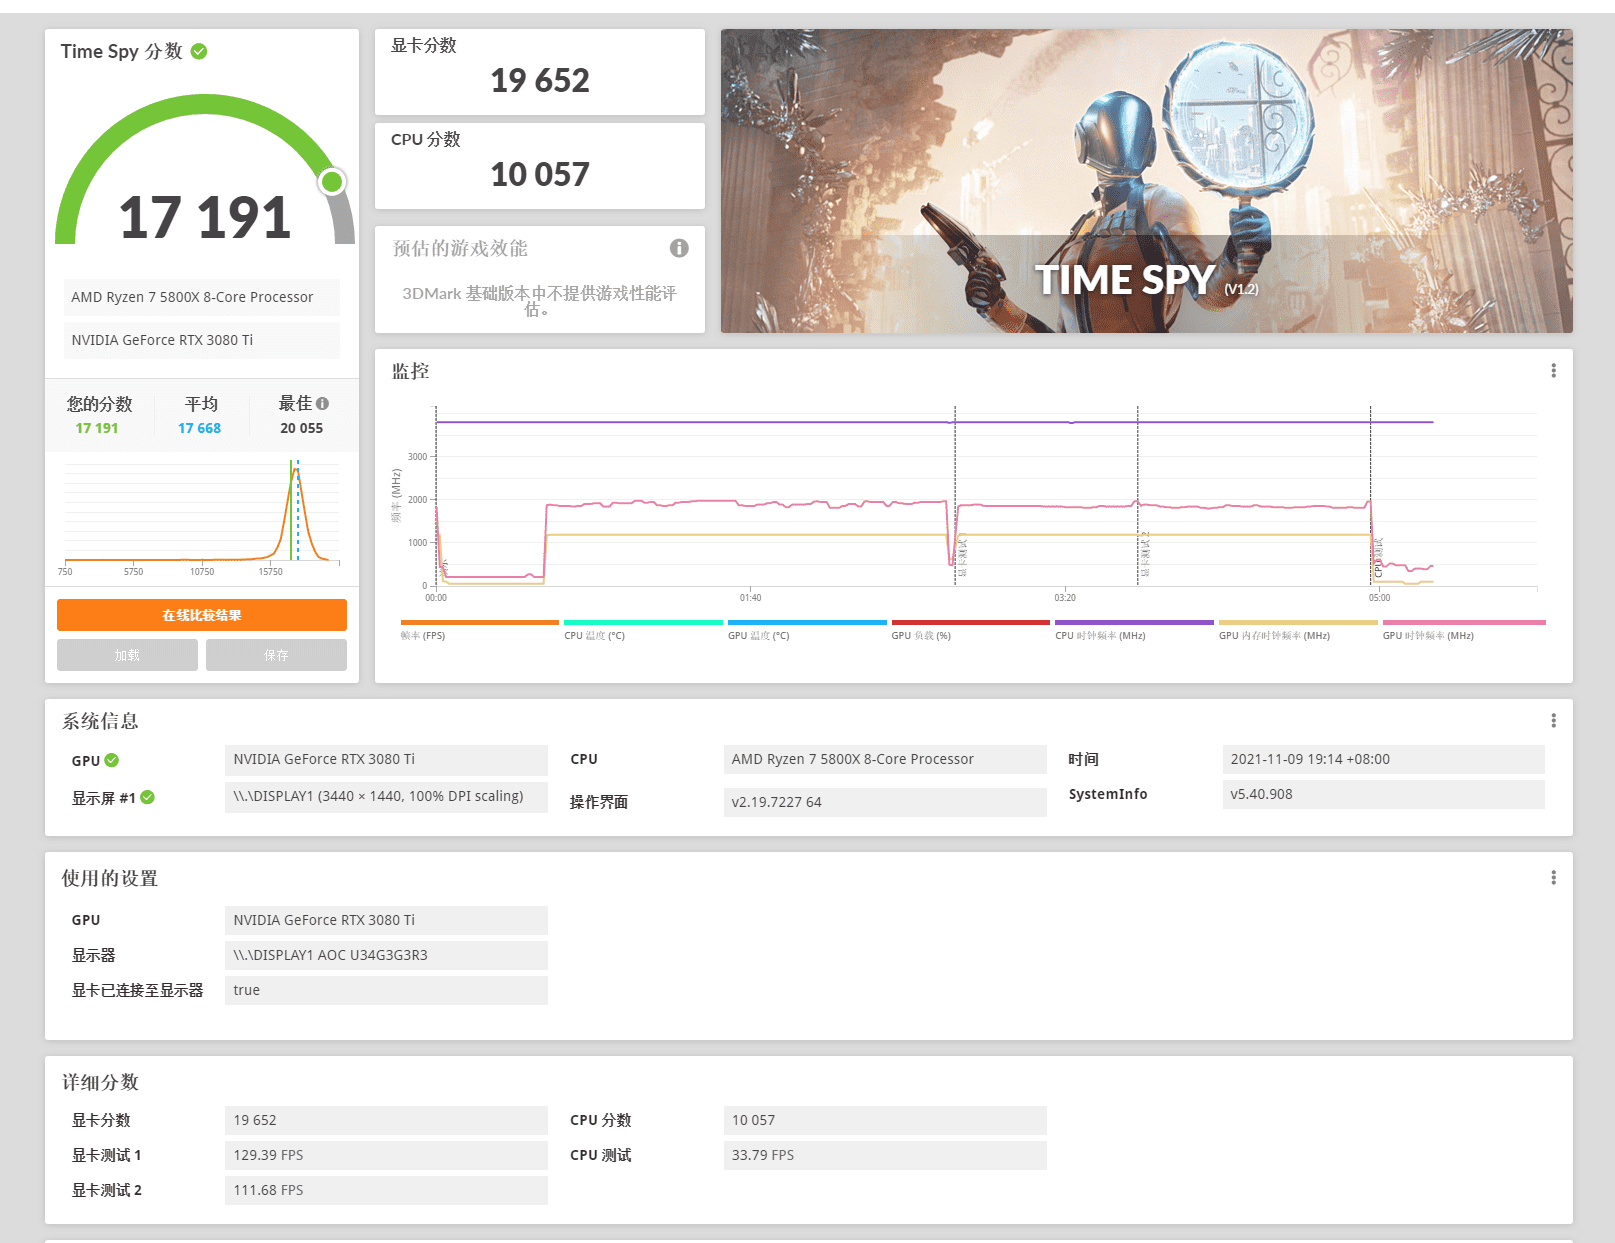The height and width of the screenshot is (1243, 1615).
Task: Click the 您的分数 value 17 191
Action: [97, 428]
